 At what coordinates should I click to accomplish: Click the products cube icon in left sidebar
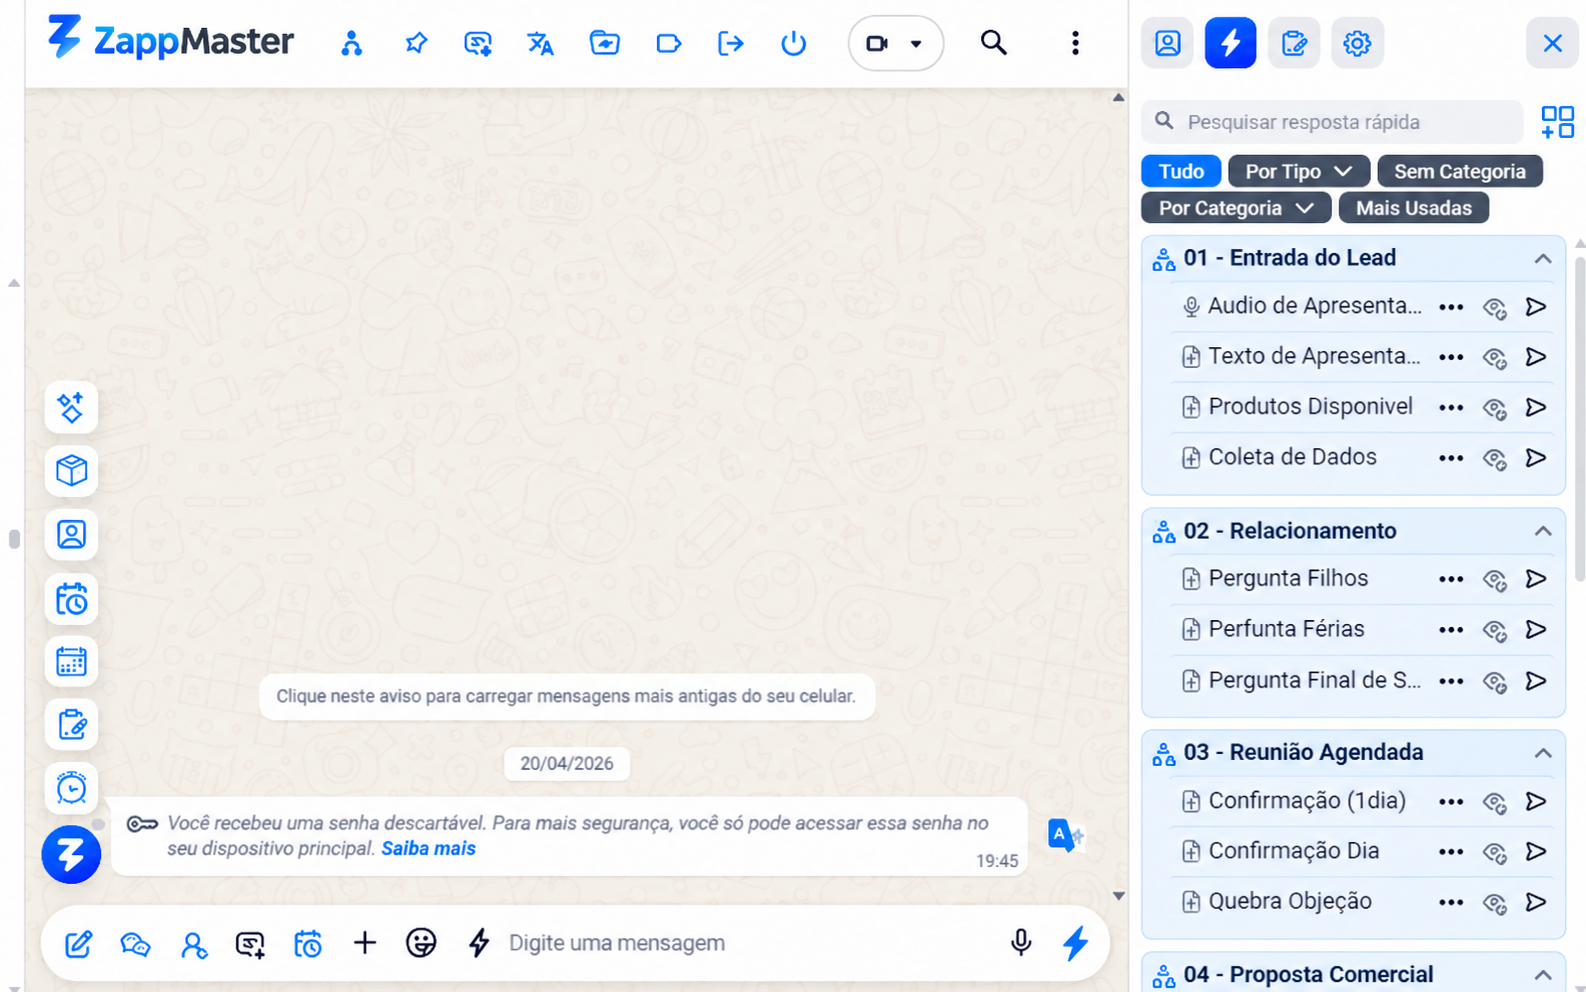(x=71, y=470)
